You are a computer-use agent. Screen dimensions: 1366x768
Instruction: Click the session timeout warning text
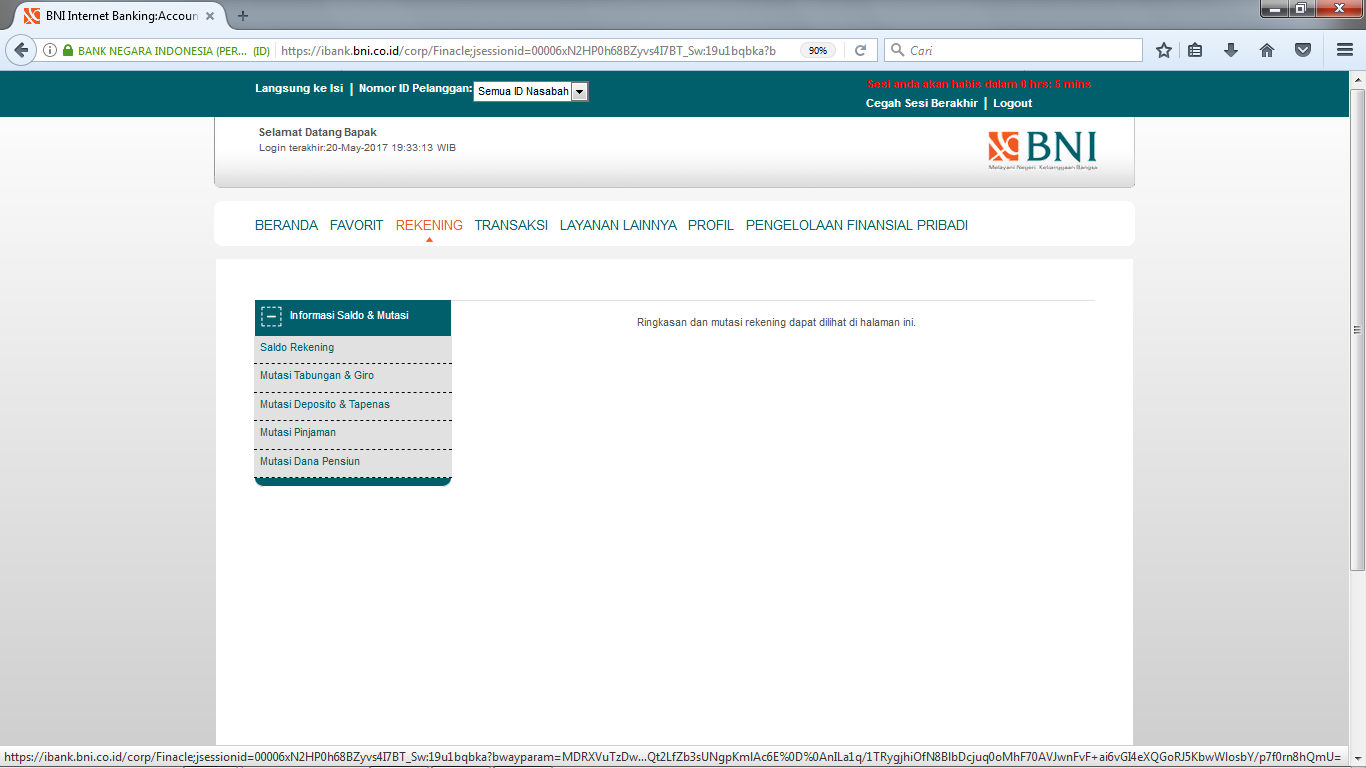point(979,84)
